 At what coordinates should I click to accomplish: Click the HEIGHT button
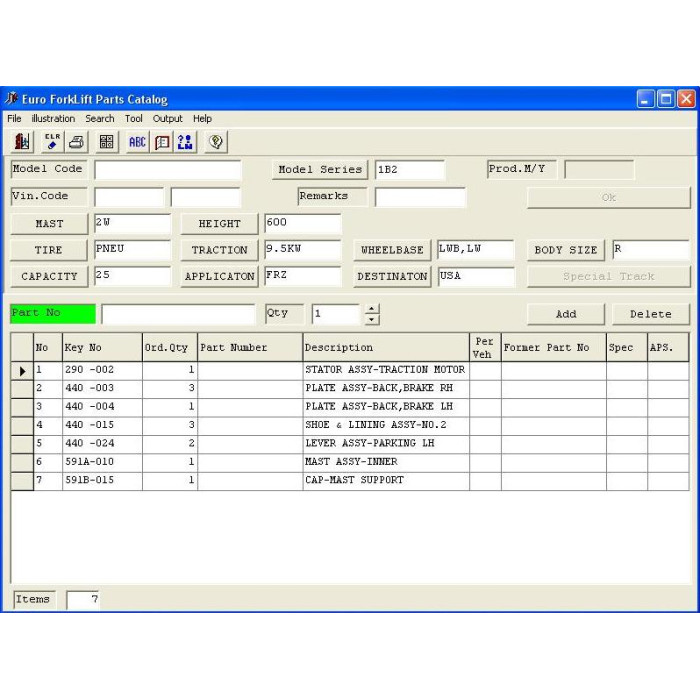[x=219, y=224]
